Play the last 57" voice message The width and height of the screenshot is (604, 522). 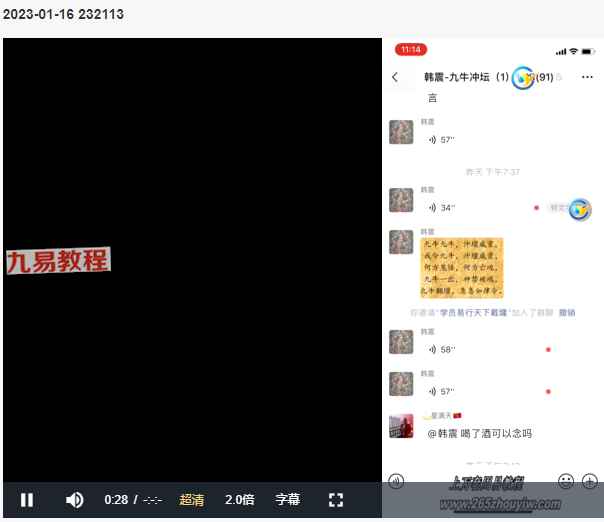pos(441,391)
